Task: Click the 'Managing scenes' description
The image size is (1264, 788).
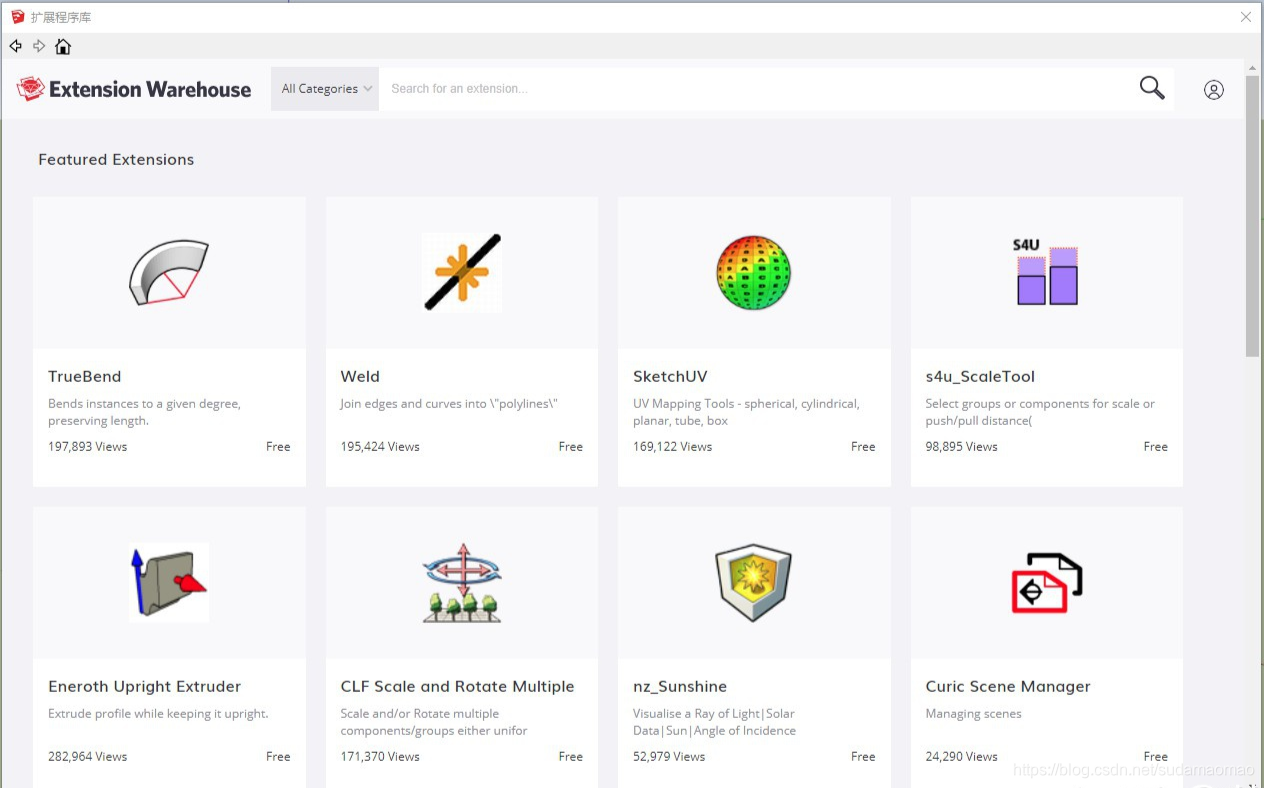Action: pos(974,714)
